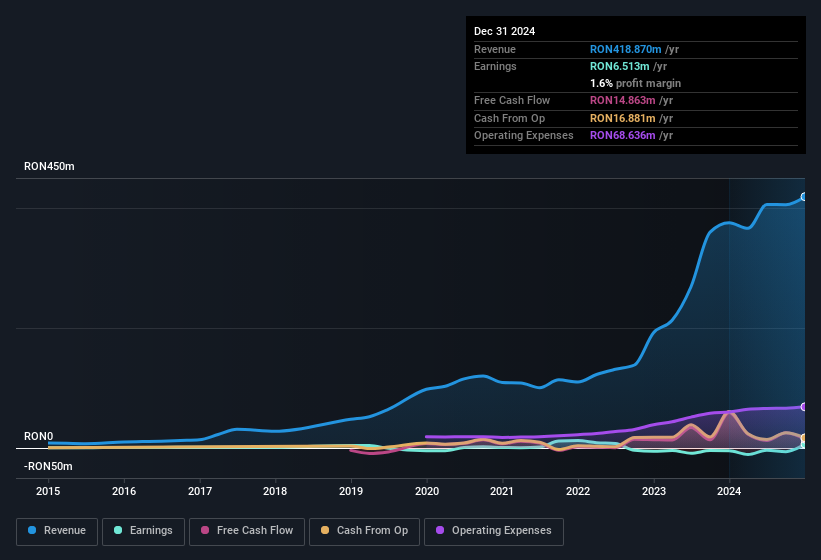Click the 2020 x-axis label
Screen dimensions: 821x560
(x=427, y=491)
